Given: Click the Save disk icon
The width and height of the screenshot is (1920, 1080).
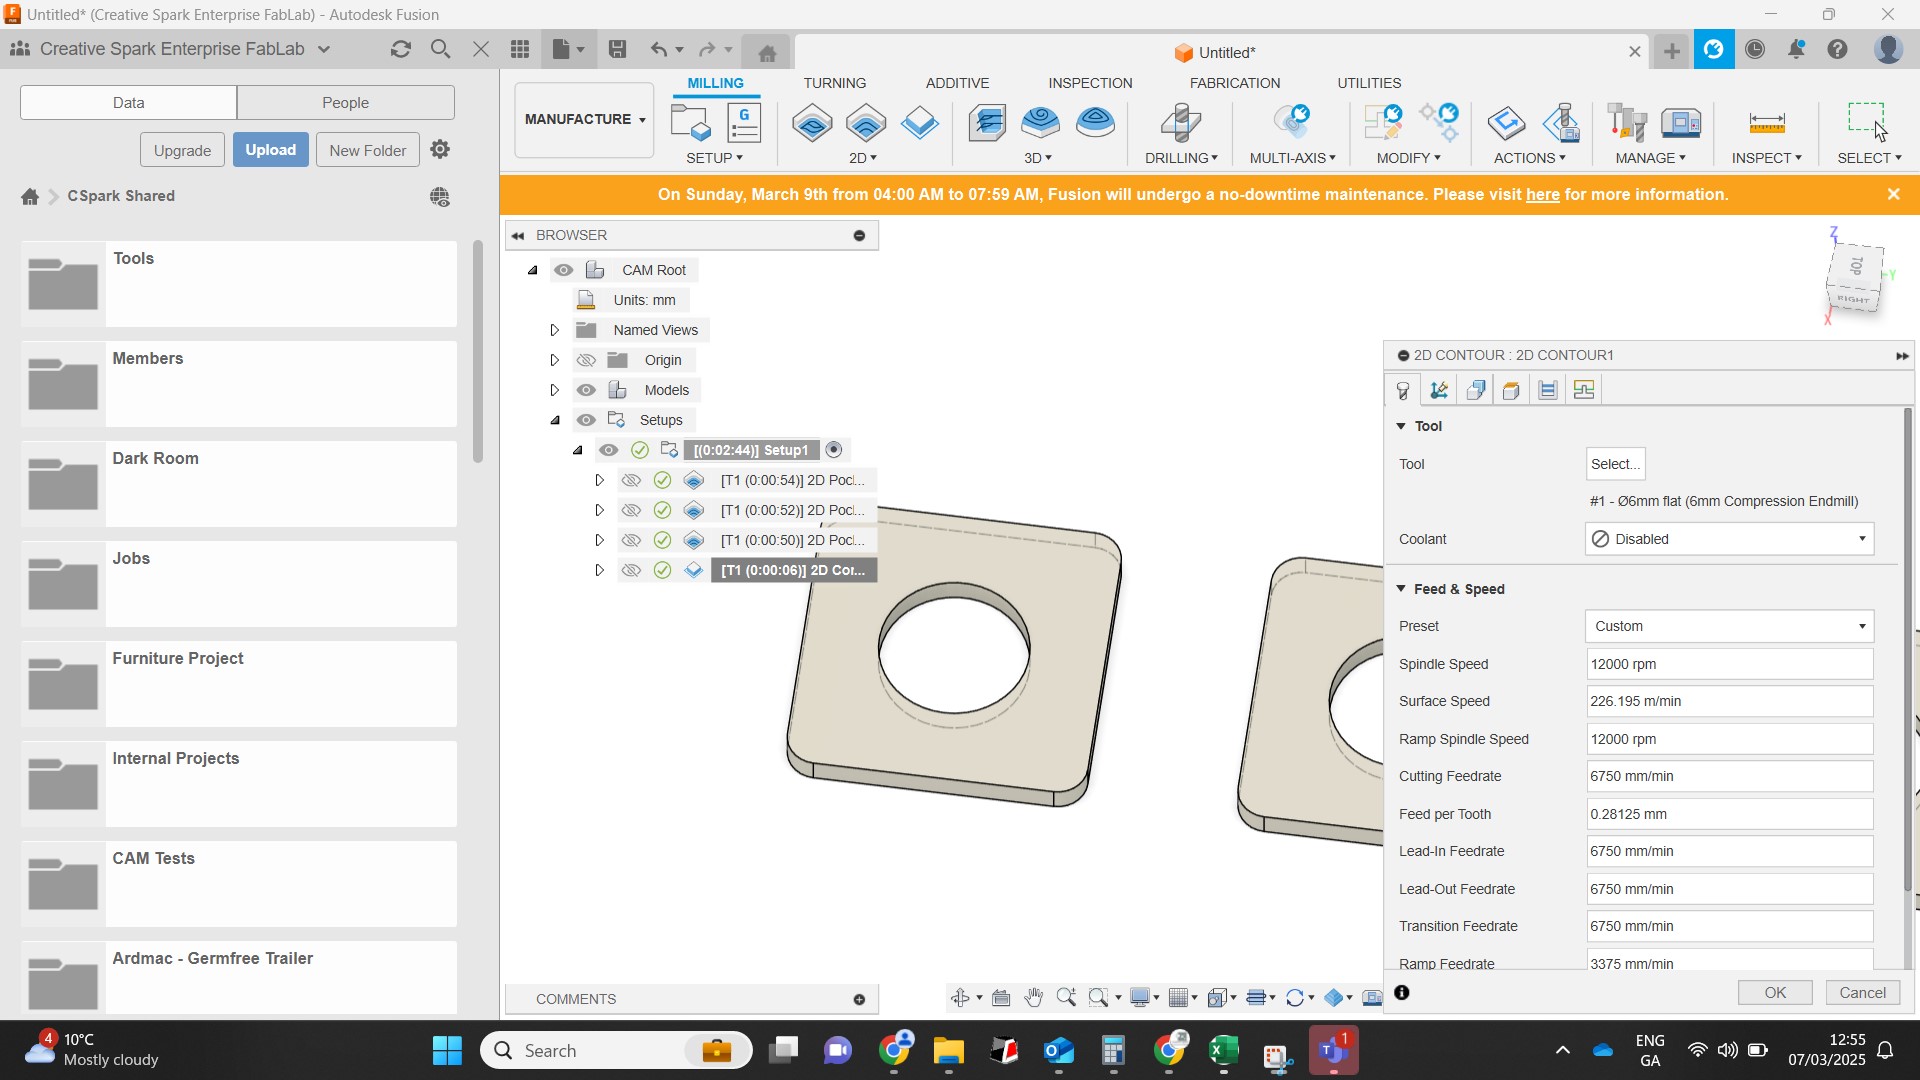Looking at the screenshot, I should point(617,49).
